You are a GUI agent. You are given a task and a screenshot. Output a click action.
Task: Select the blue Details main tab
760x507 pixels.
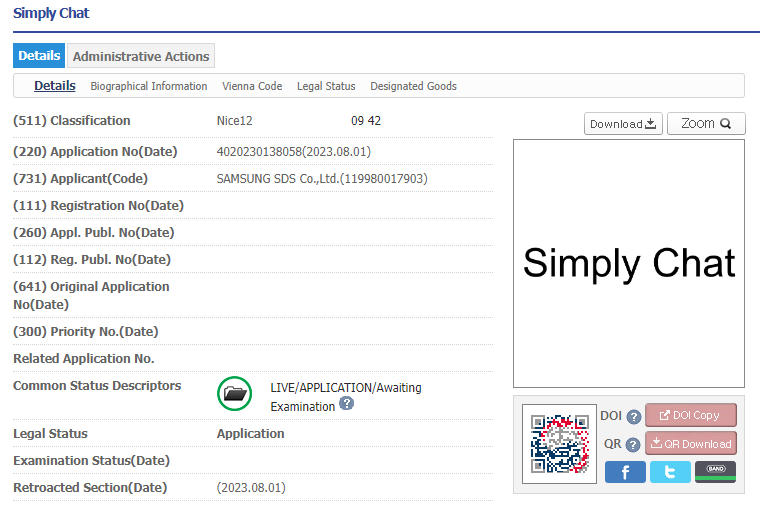tap(39, 56)
